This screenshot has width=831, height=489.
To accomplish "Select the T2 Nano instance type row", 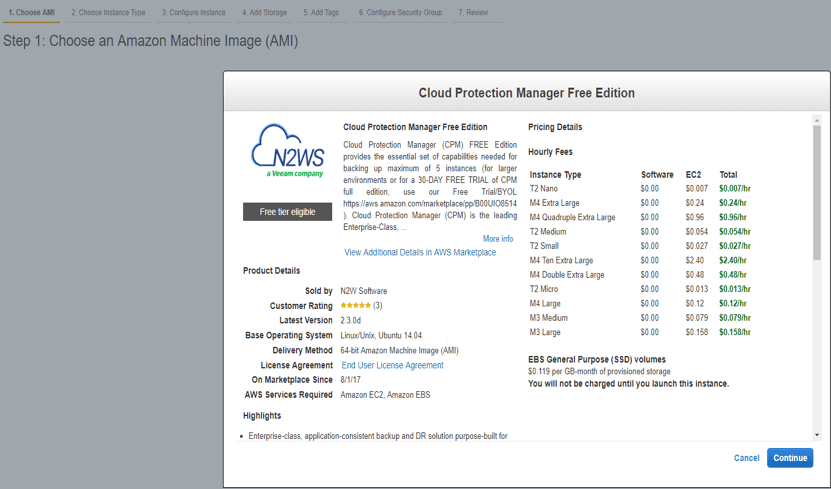I will [x=640, y=189].
